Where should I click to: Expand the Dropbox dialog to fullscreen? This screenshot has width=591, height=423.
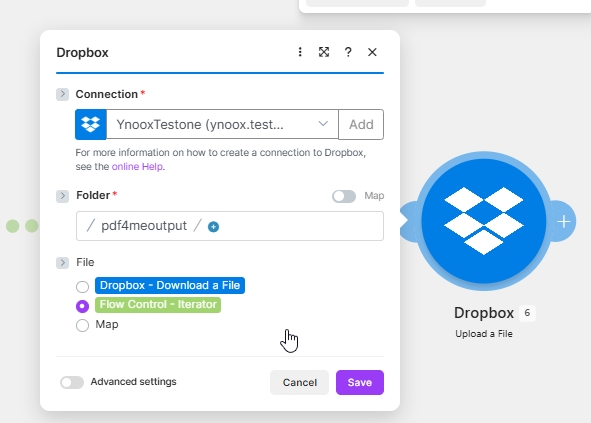(x=324, y=52)
